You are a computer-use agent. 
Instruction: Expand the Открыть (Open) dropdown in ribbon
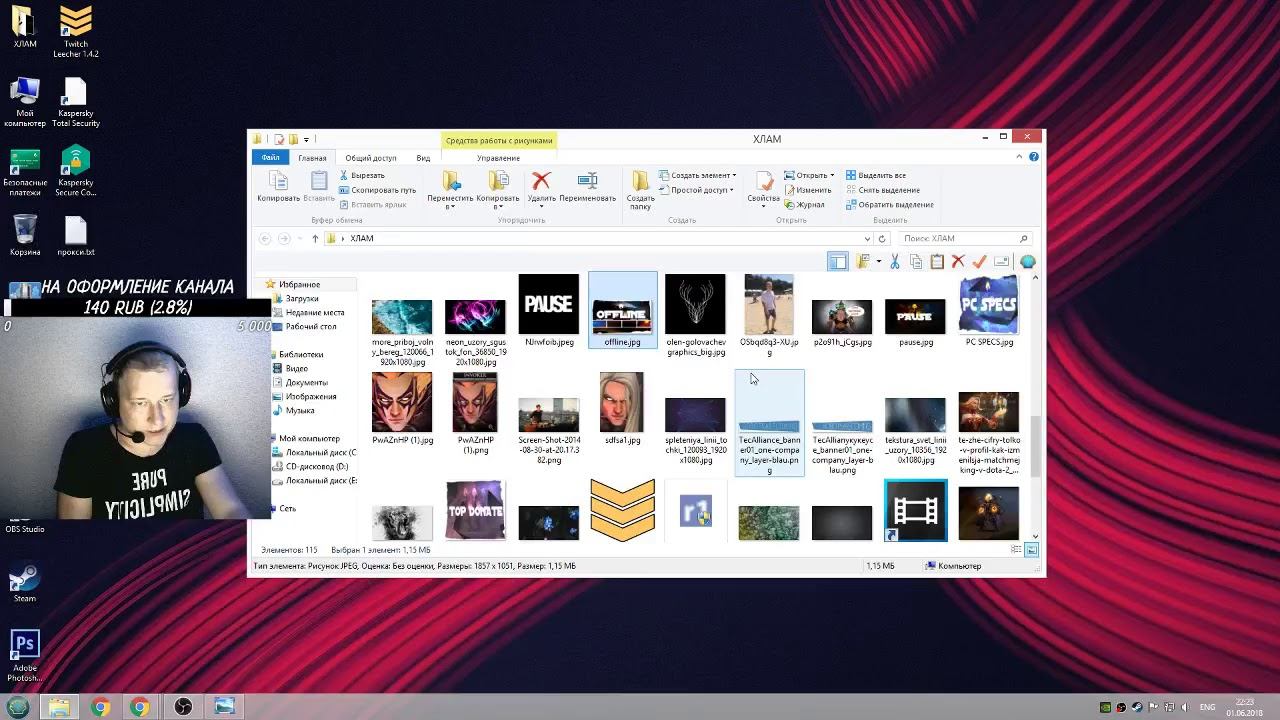(x=809, y=175)
